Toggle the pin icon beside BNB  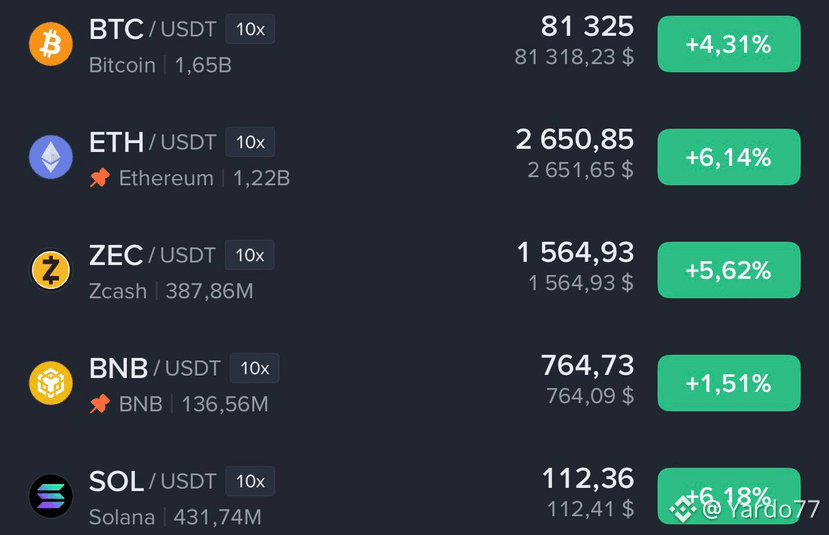[x=99, y=404]
